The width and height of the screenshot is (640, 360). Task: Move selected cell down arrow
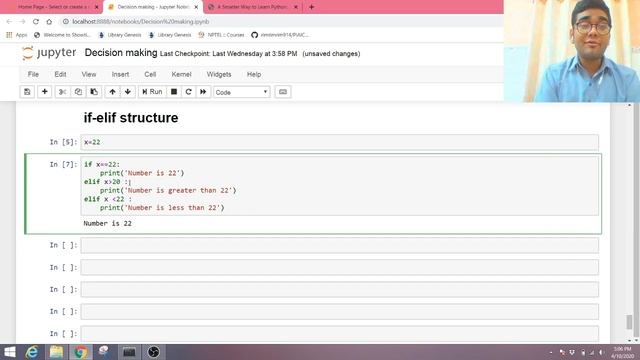click(x=128, y=92)
